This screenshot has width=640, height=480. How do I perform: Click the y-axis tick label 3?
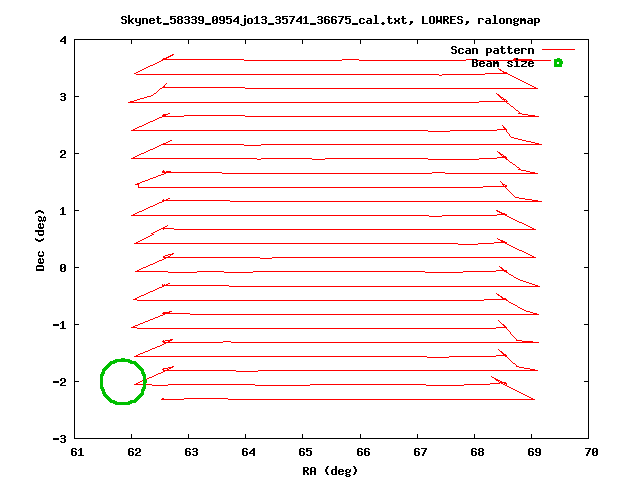(x=63, y=97)
